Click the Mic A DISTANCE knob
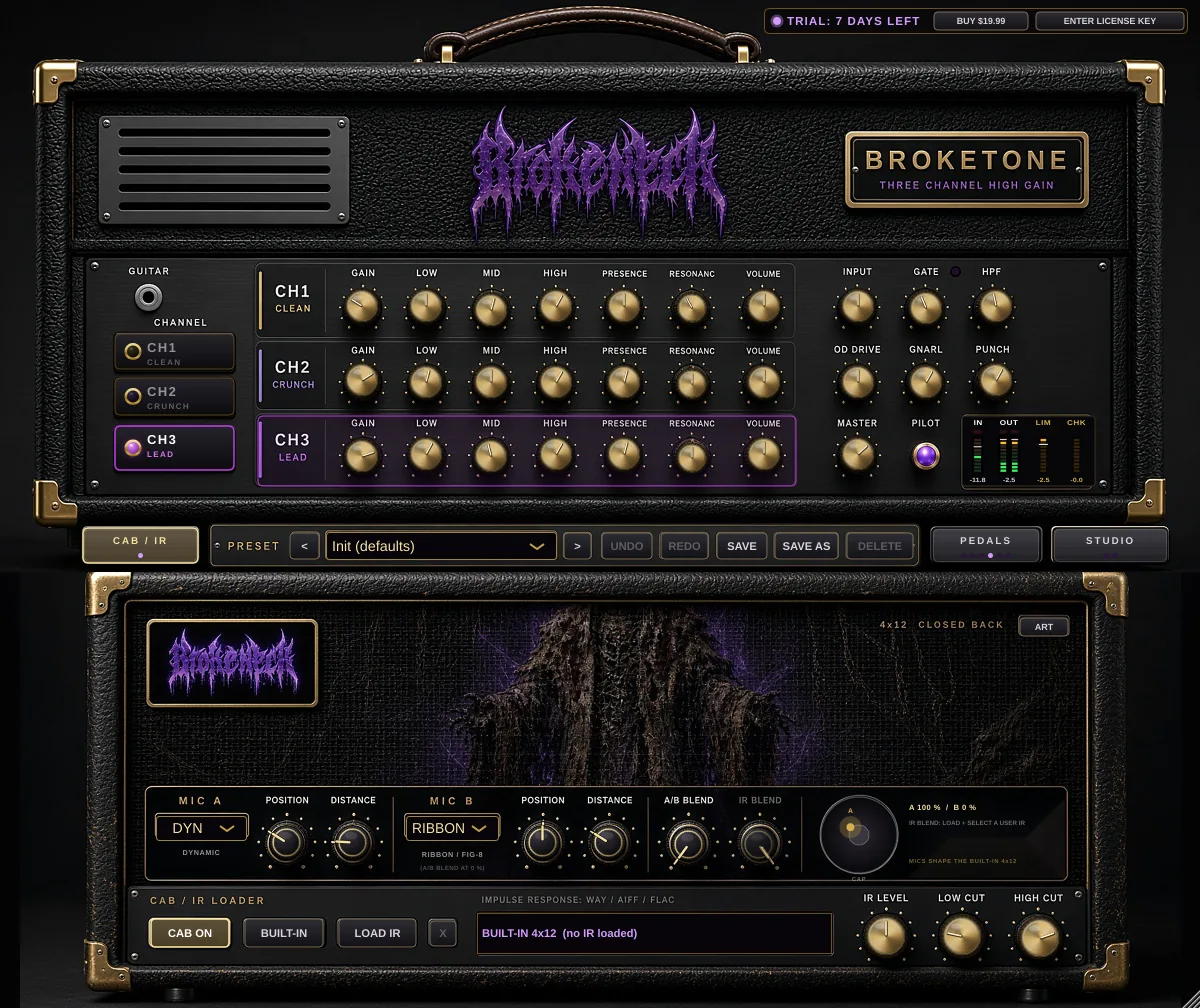This screenshot has width=1200, height=1008. coord(353,843)
